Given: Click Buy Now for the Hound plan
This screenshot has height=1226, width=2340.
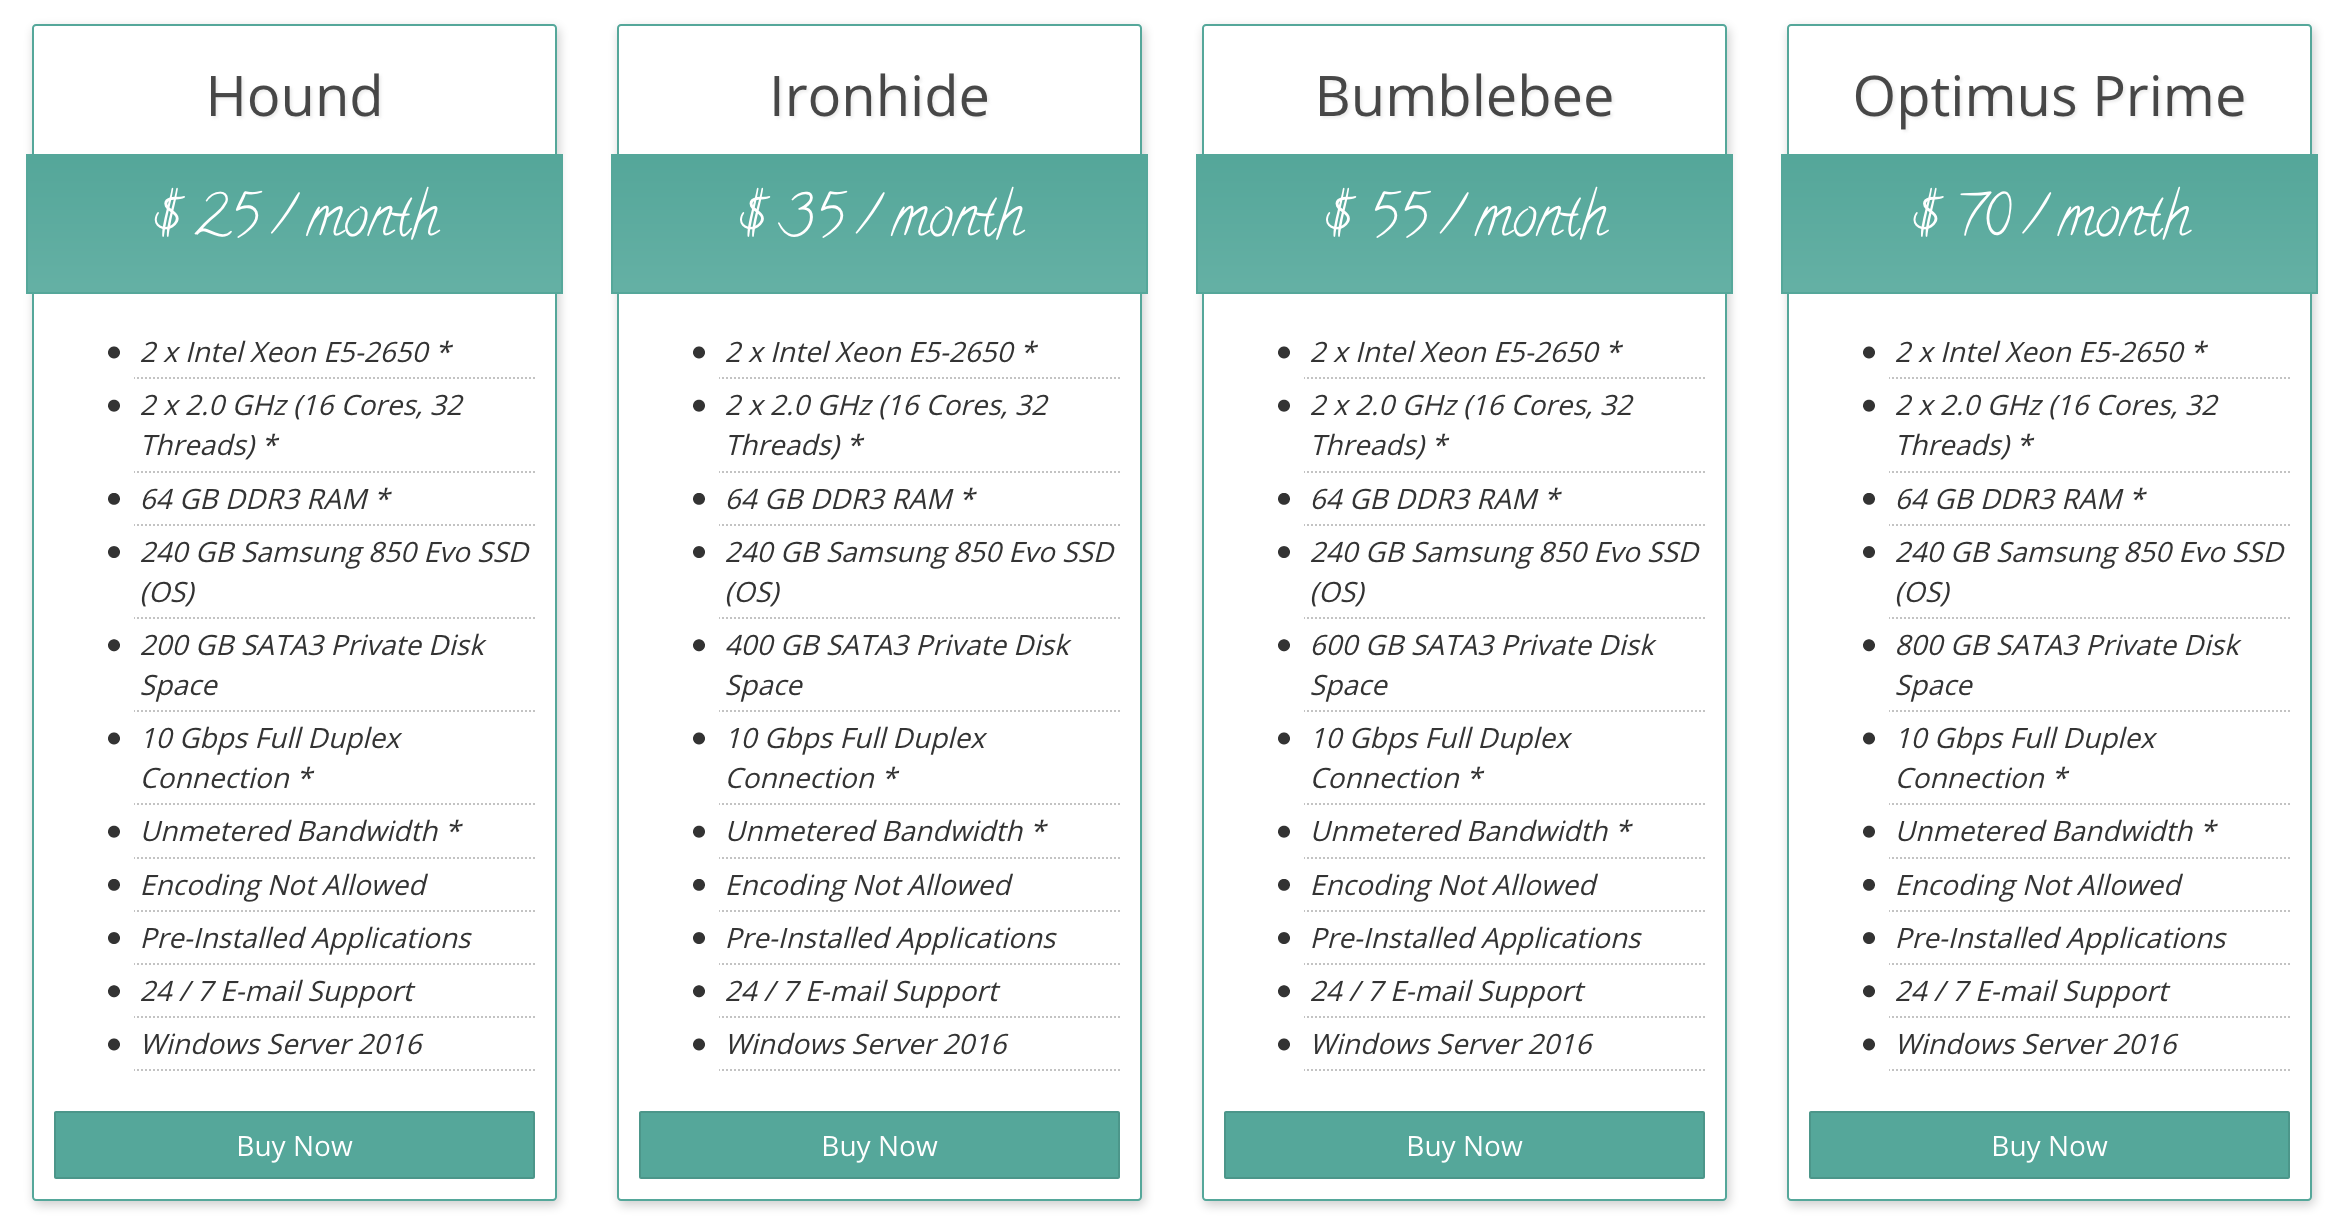Looking at the screenshot, I should tap(294, 1145).
